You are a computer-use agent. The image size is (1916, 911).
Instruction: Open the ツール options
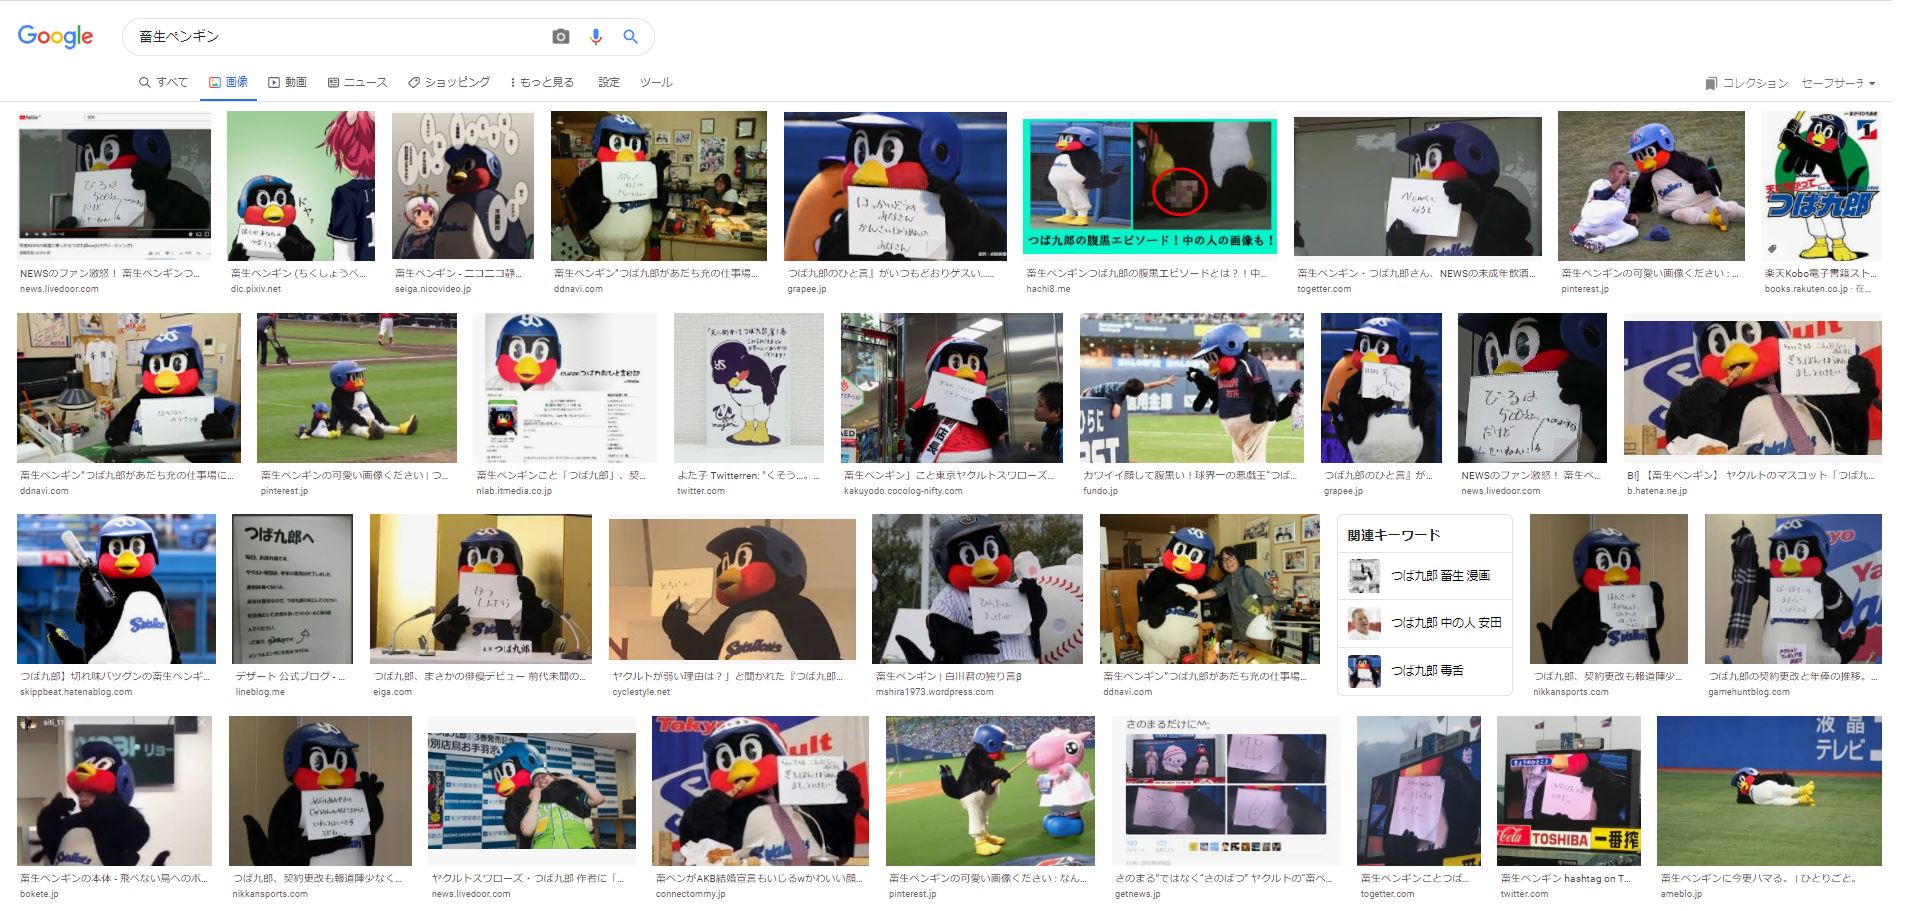656,82
